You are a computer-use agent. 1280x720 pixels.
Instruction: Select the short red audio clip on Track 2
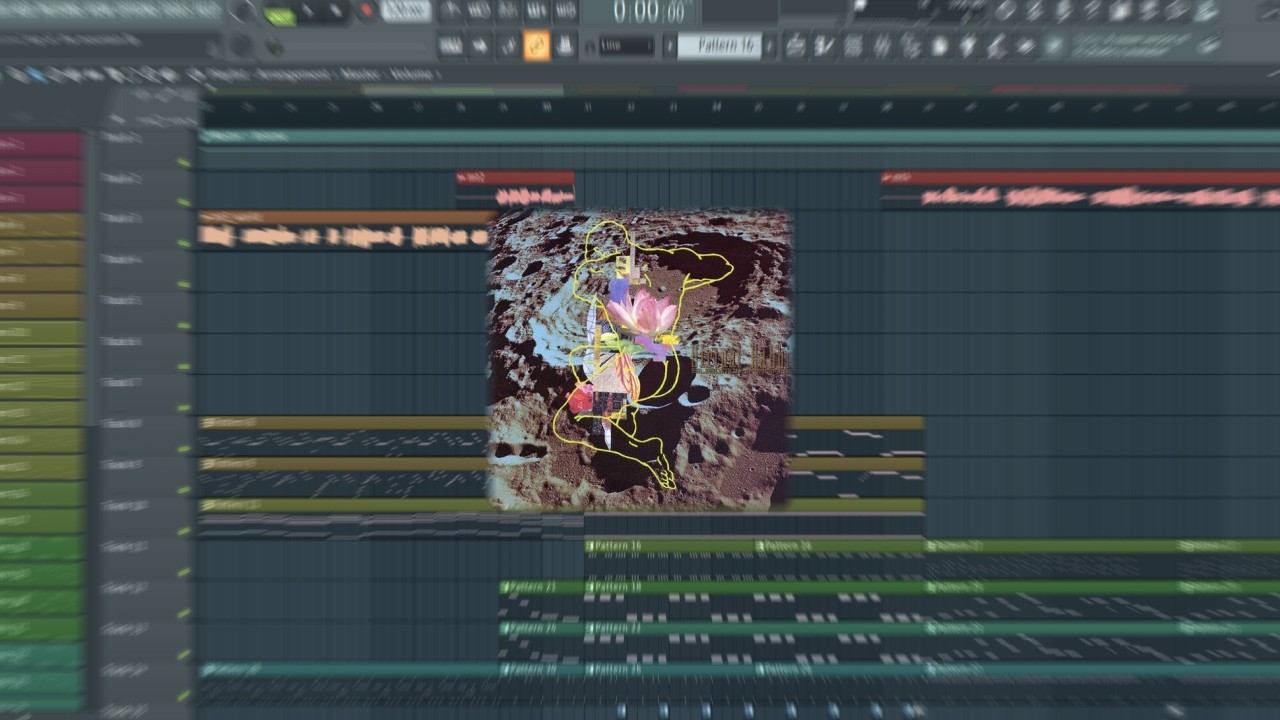coord(515,190)
